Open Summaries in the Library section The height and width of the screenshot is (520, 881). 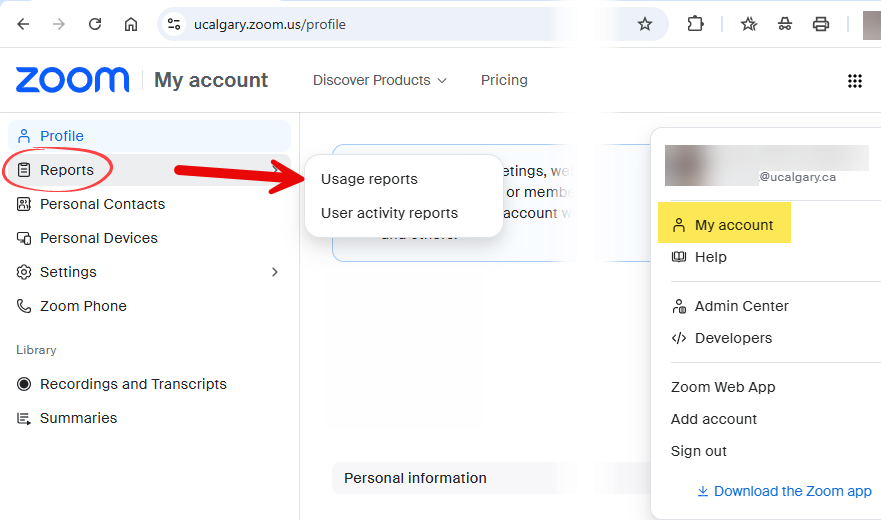pyautogui.click(x=78, y=418)
